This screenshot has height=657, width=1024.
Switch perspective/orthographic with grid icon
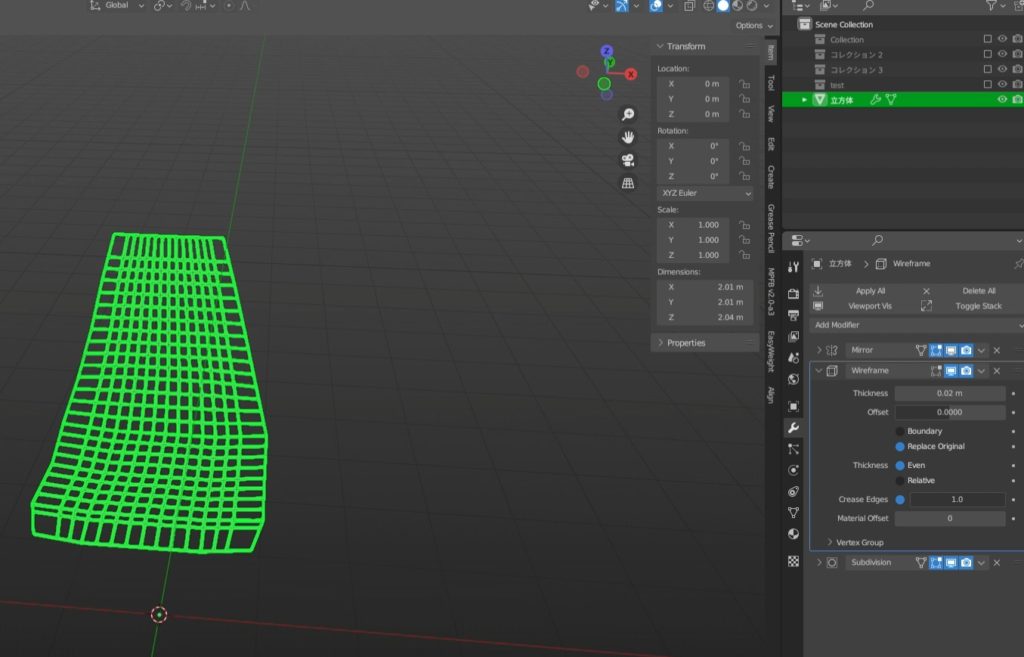628,183
